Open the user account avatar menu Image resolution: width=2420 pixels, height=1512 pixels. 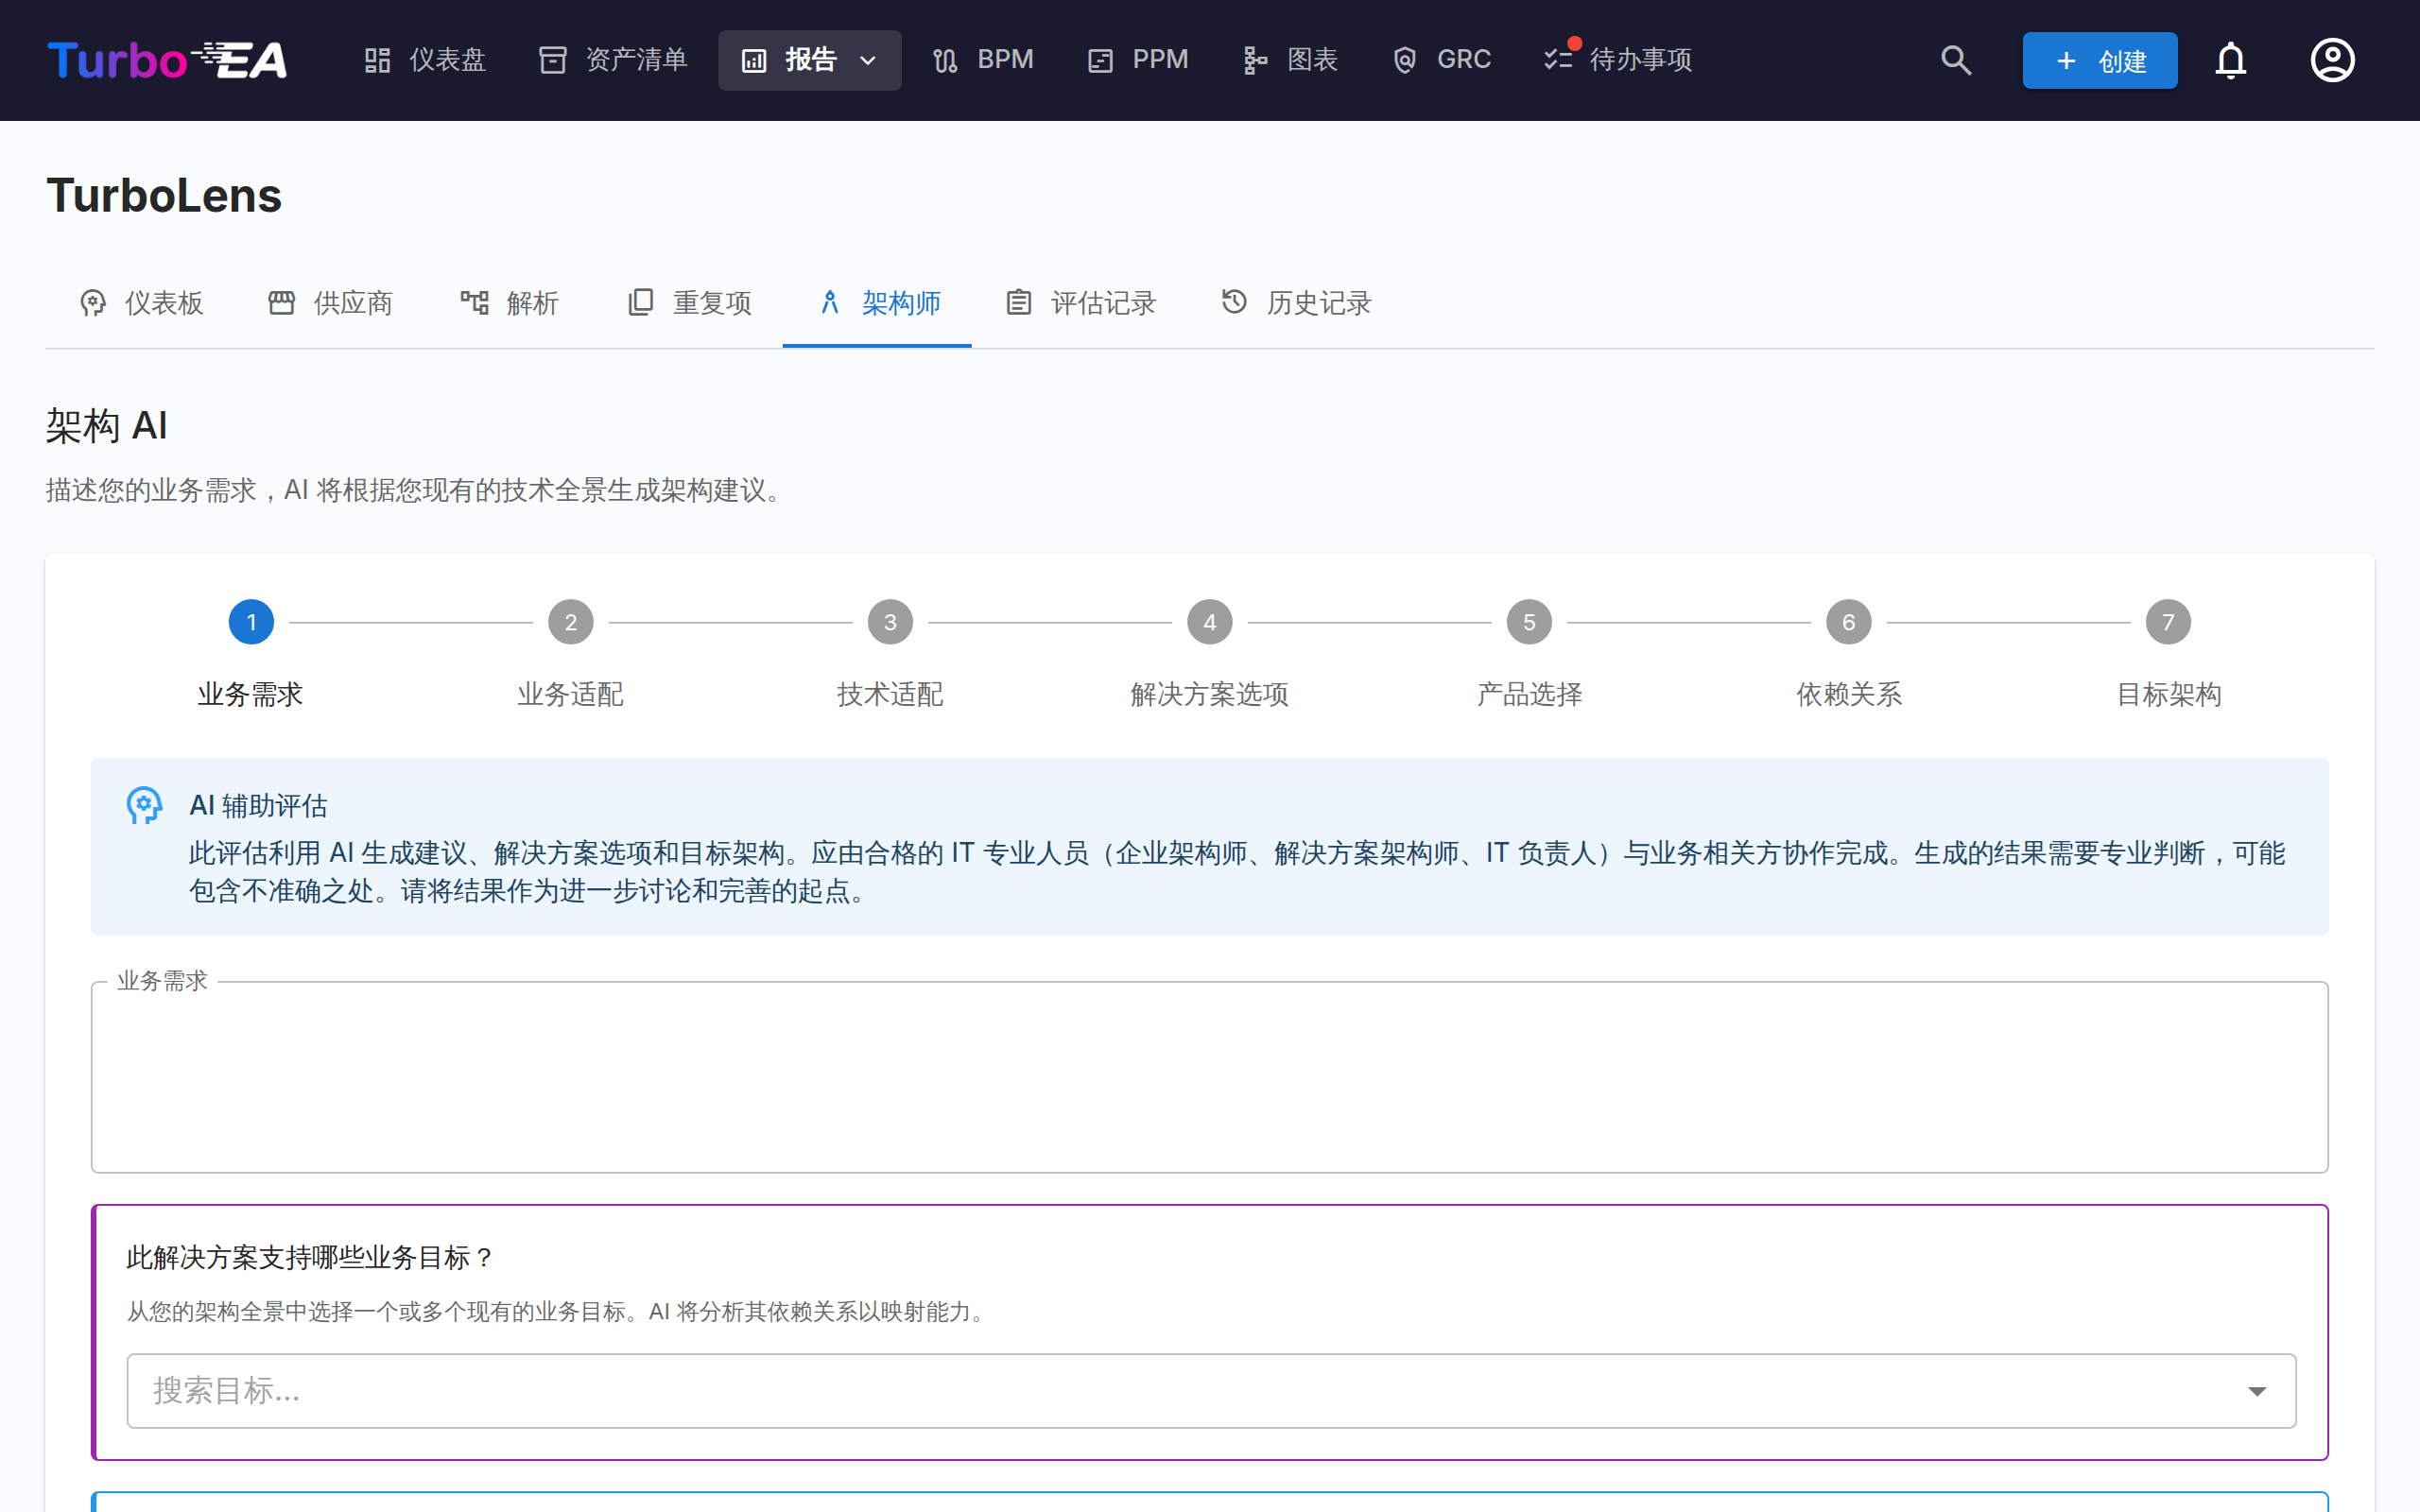pos(2332,60)
